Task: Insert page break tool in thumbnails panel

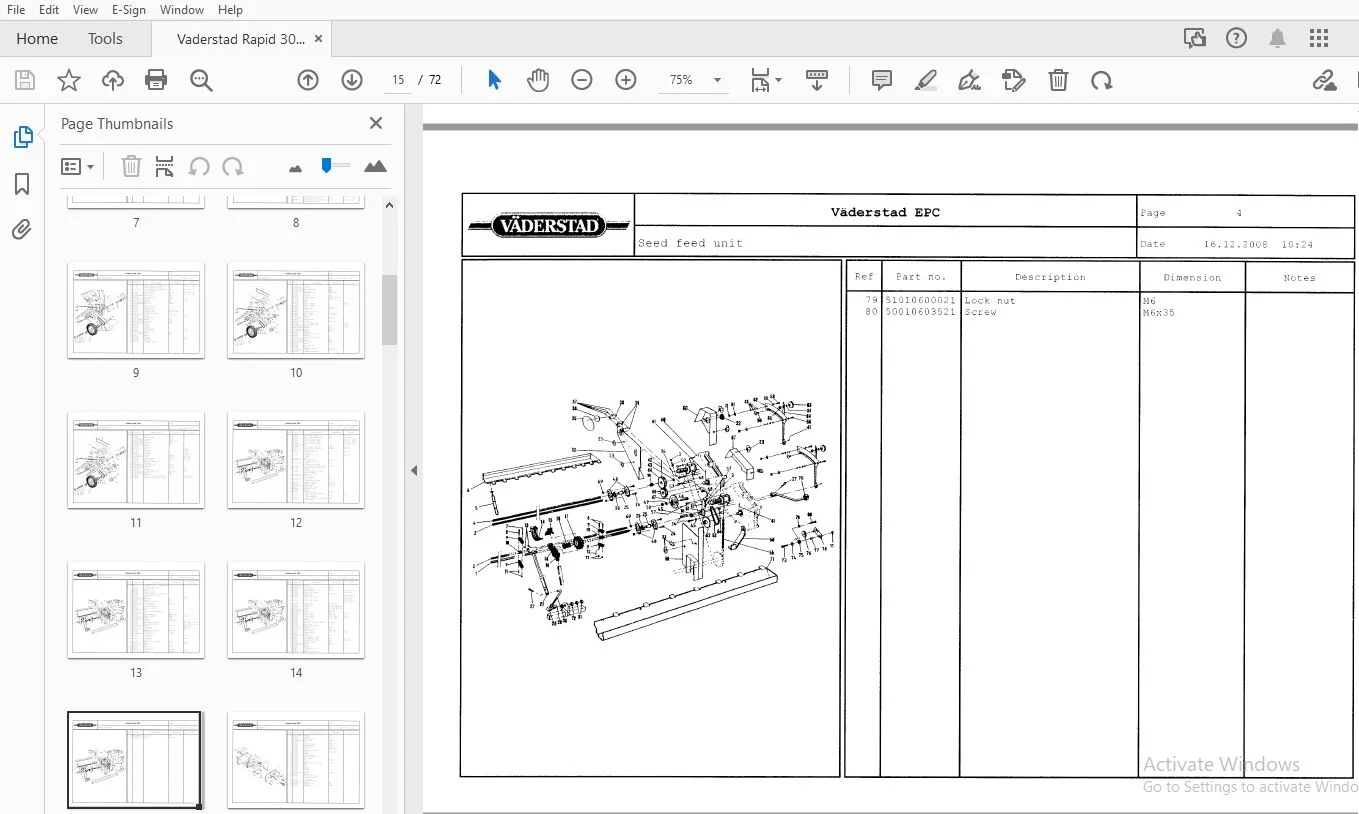Action: point(165,167)
